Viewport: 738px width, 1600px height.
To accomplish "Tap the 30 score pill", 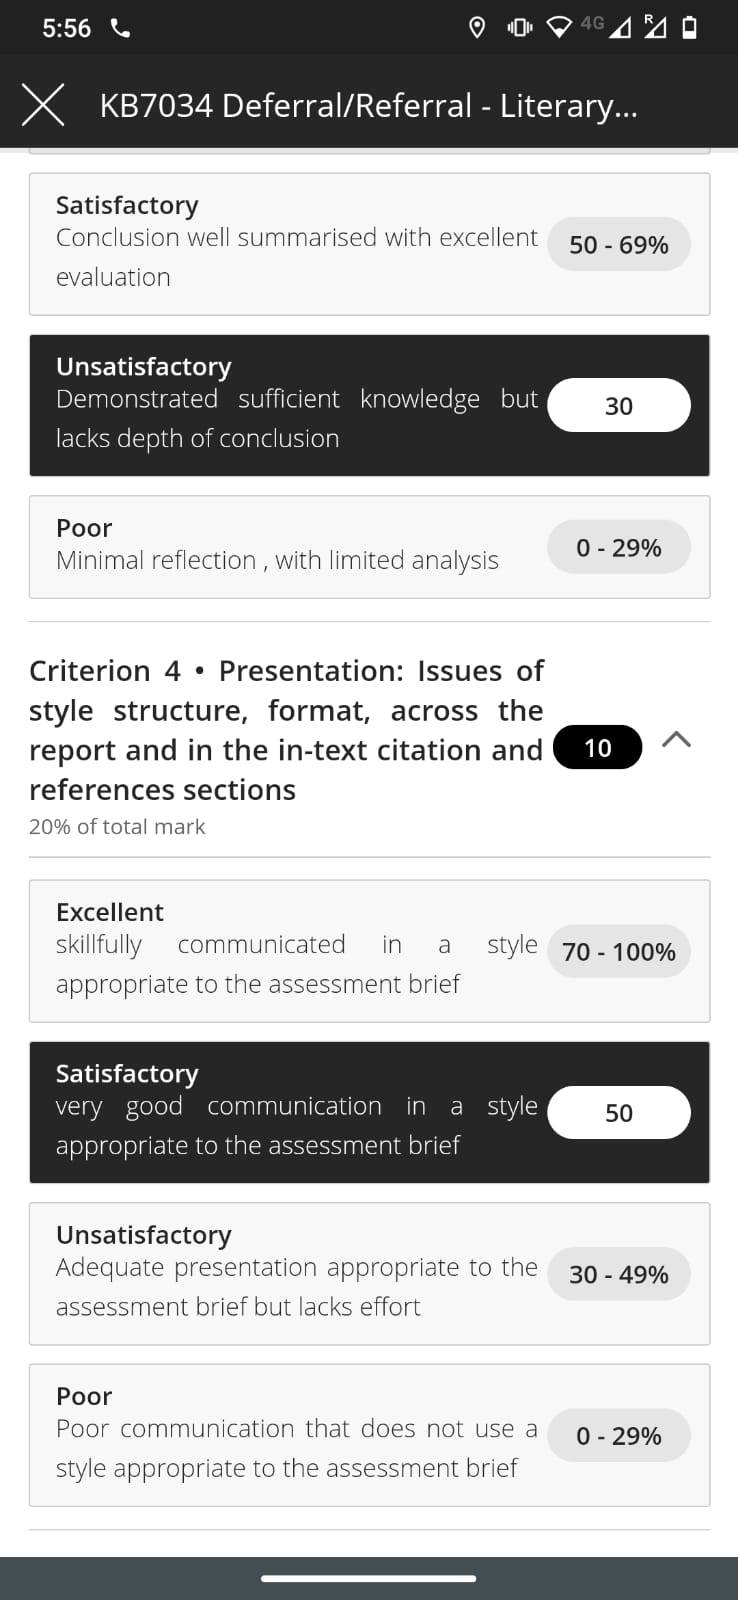I will pyautogui.click(x=619, y=405).
